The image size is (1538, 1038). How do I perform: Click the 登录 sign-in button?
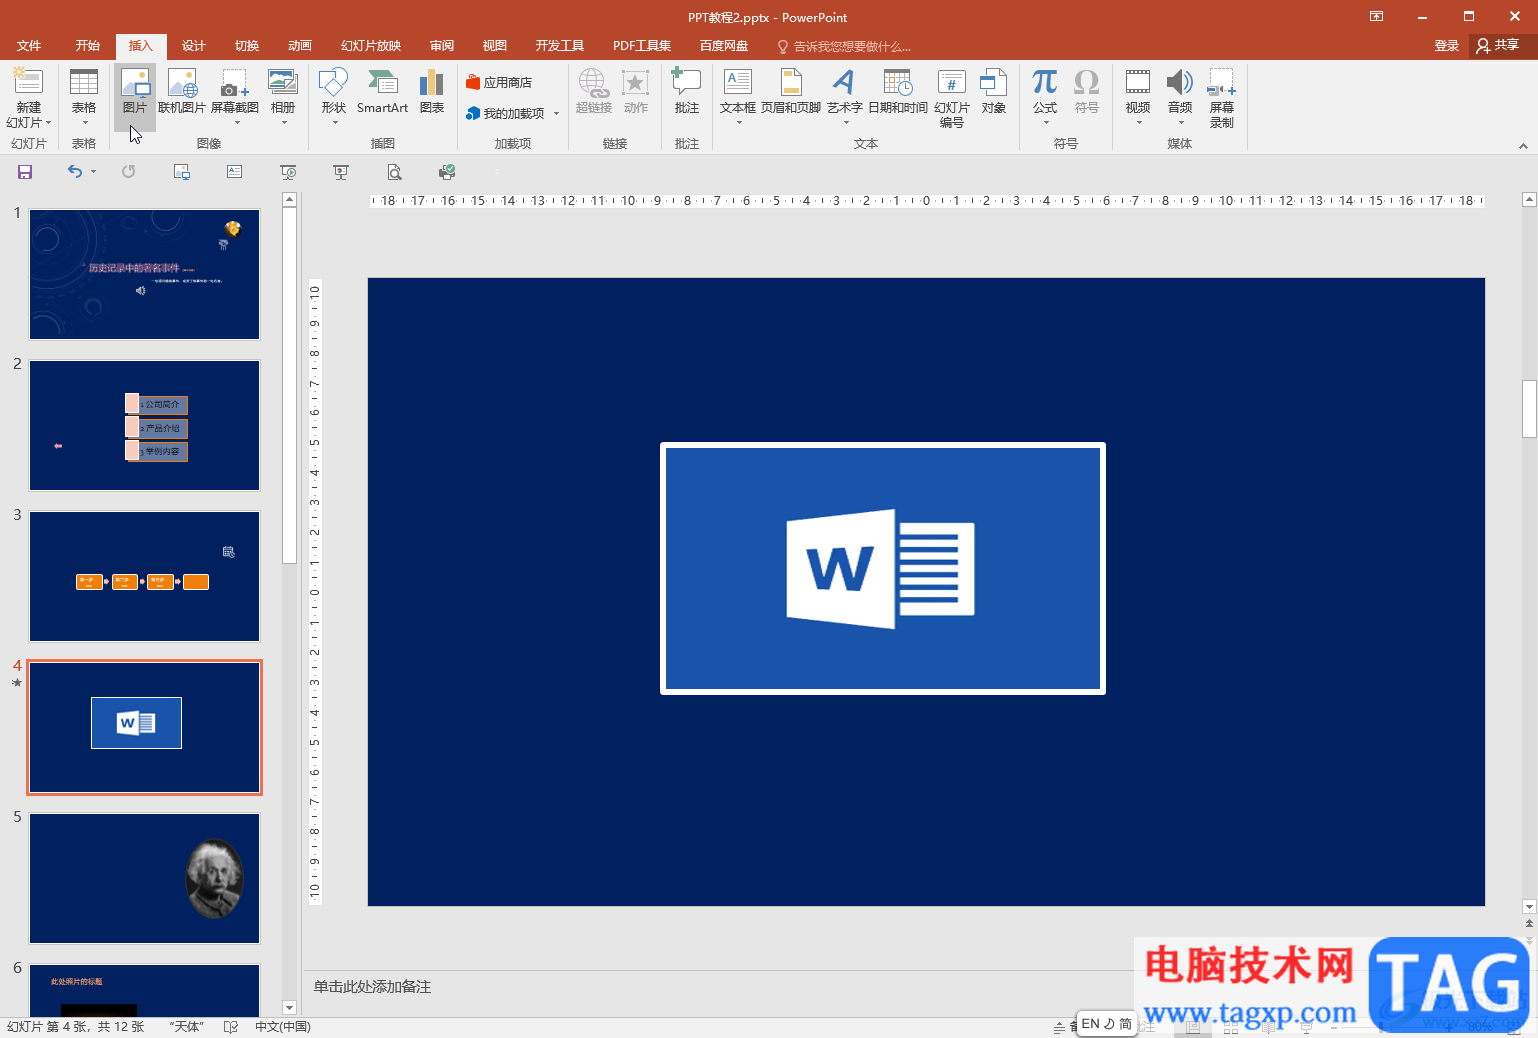(x=1446, y=46)
